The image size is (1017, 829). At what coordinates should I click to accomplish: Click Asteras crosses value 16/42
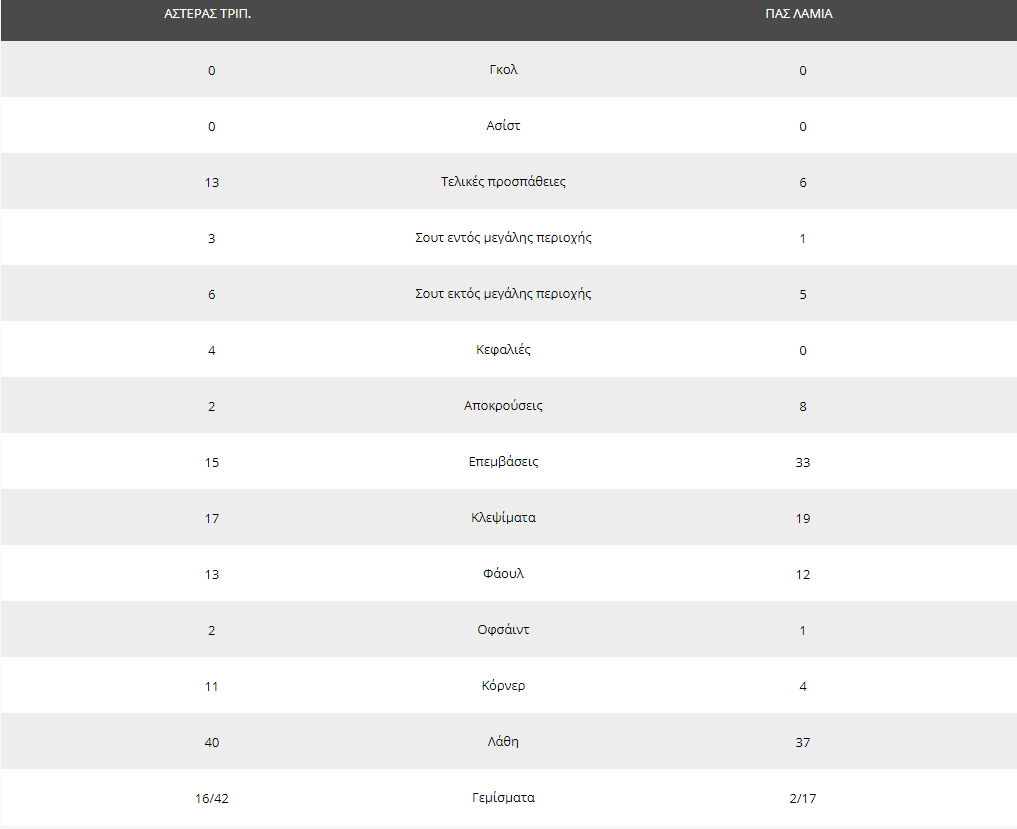coord(211,799)
